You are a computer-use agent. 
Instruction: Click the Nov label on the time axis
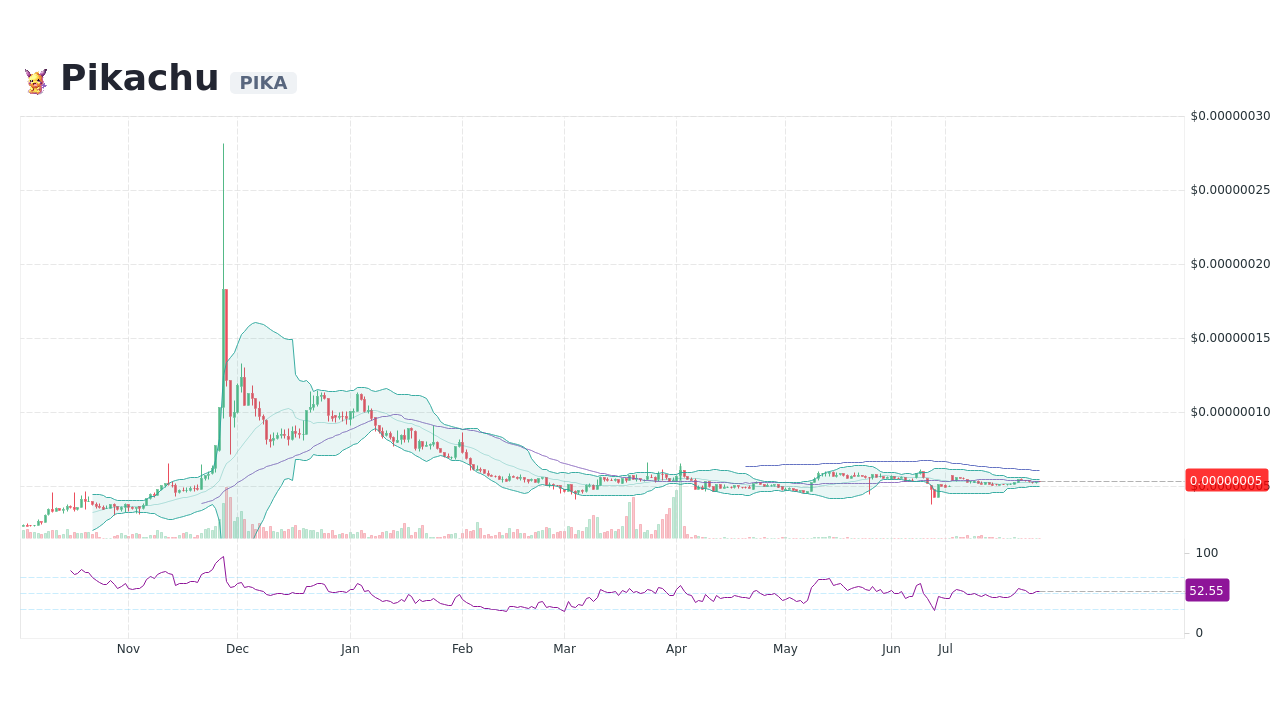[128, 648]
